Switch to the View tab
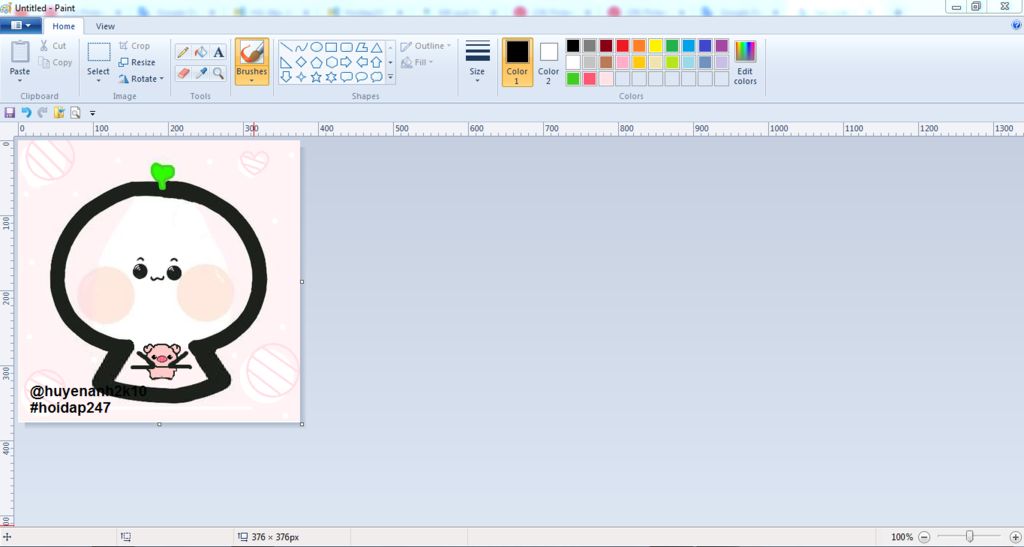Viewport: 1024px width, 547px height. pos(105,26)
